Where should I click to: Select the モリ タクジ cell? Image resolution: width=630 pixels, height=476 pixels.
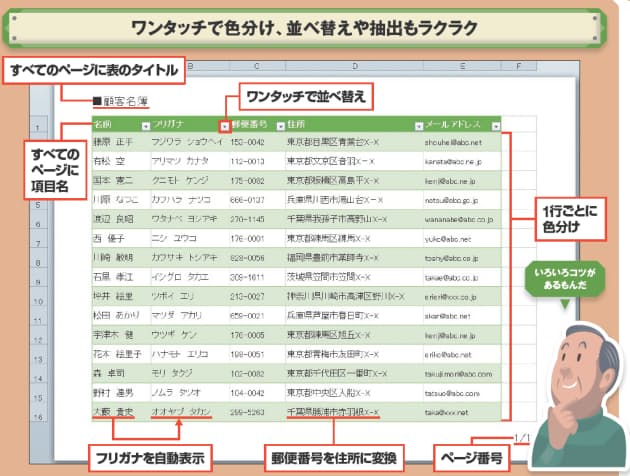[190, 373]
